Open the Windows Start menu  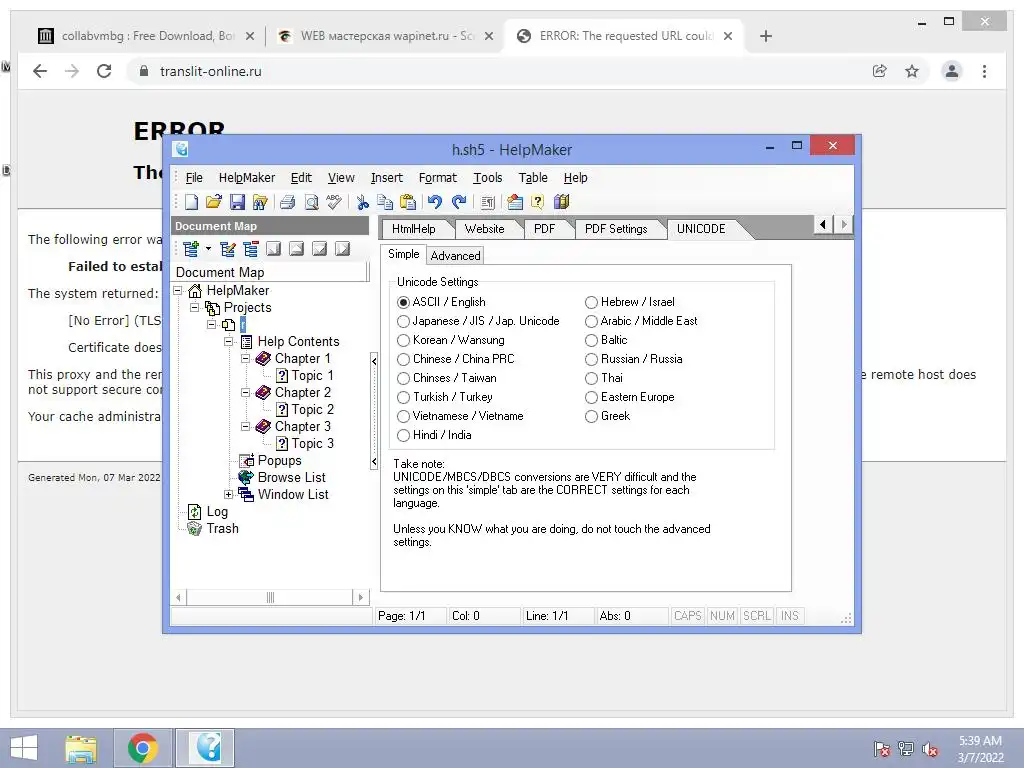(x=24, y=748)
